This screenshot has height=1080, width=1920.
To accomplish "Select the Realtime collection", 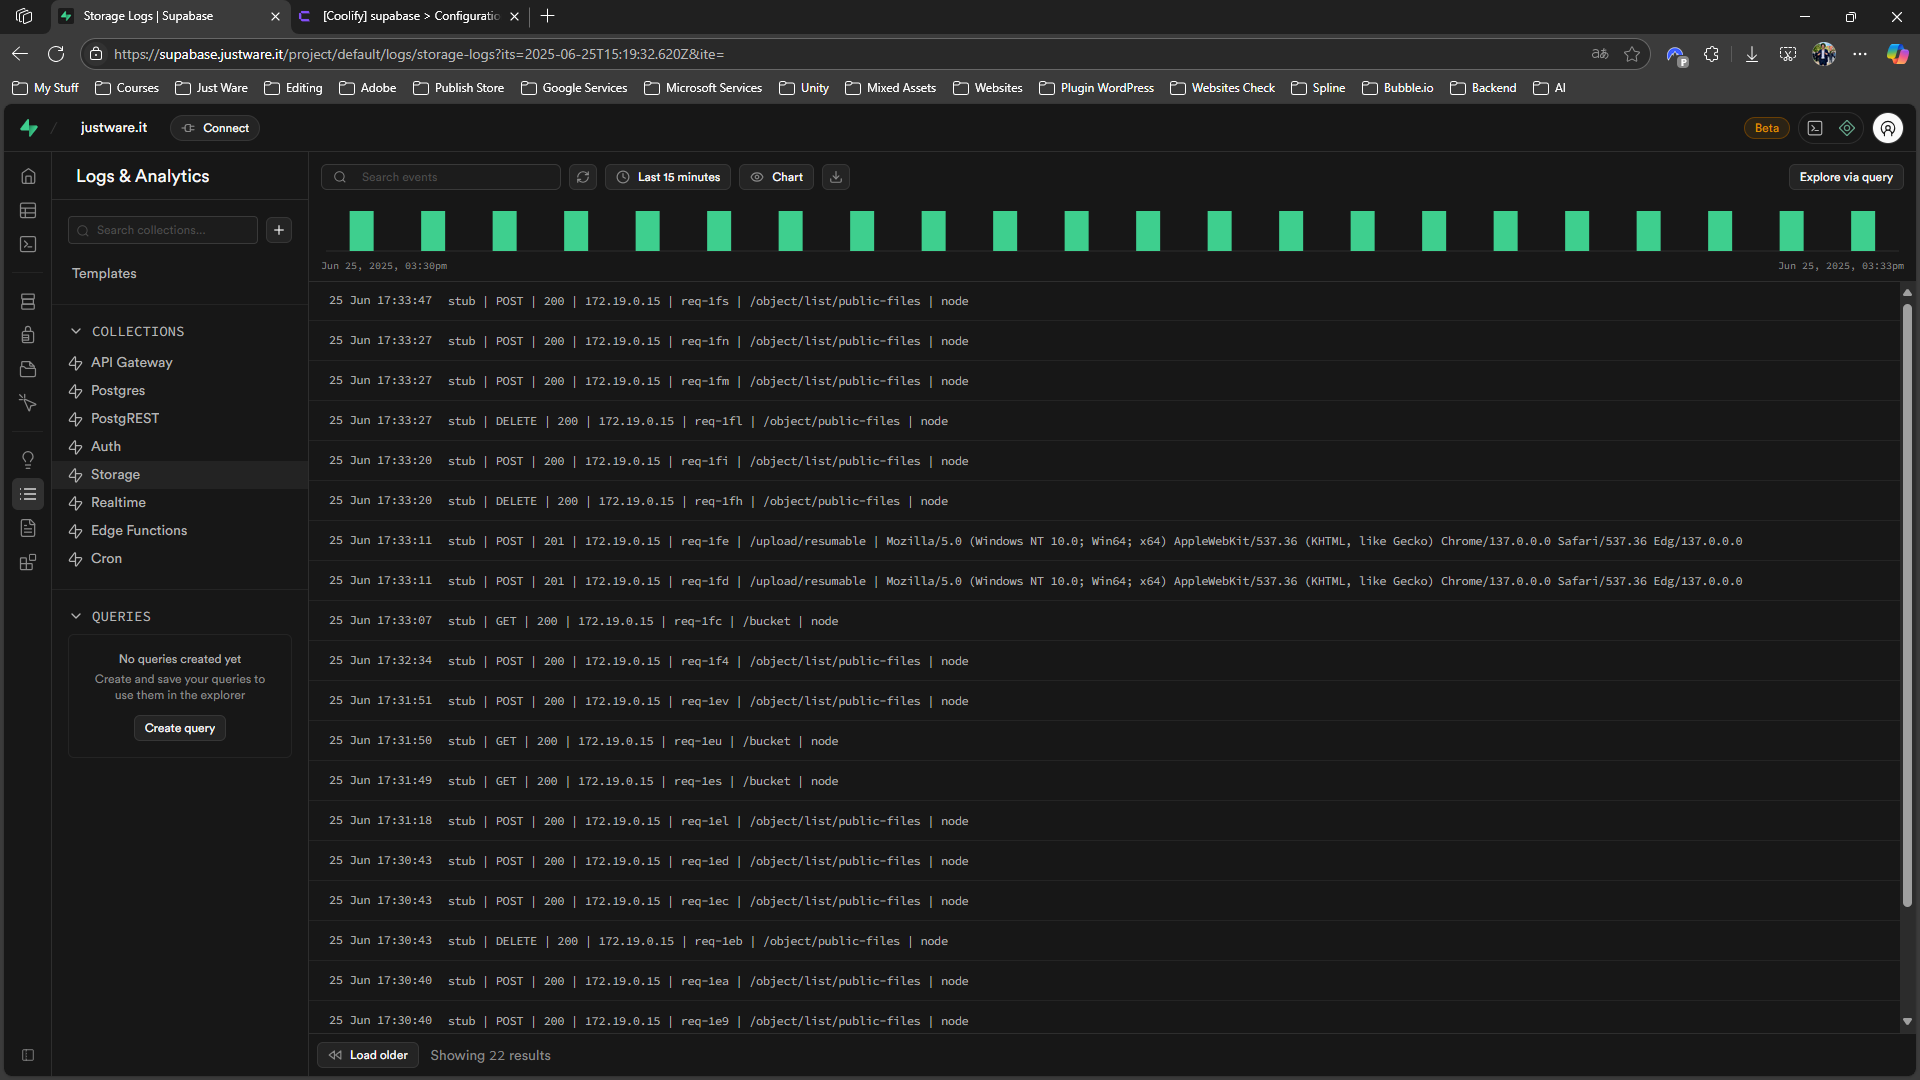I will point(118,502).
